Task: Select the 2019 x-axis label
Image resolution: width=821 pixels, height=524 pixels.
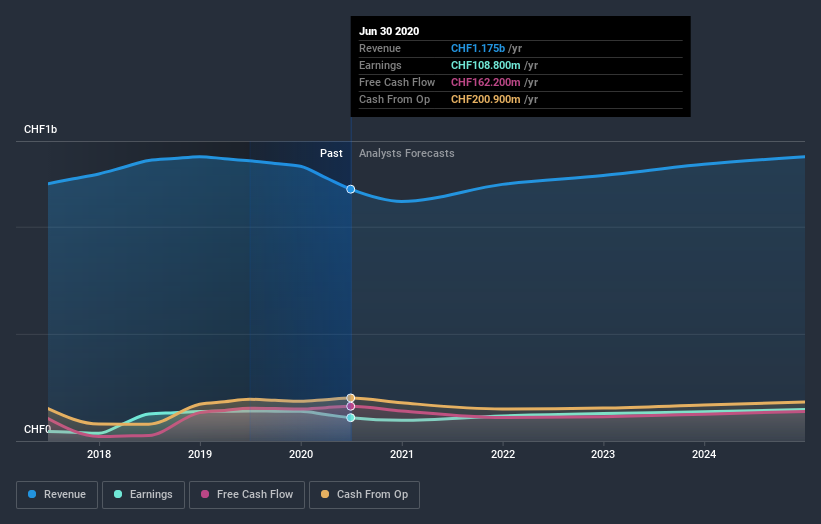Action: pyautogui.click(x=200, y=454)
